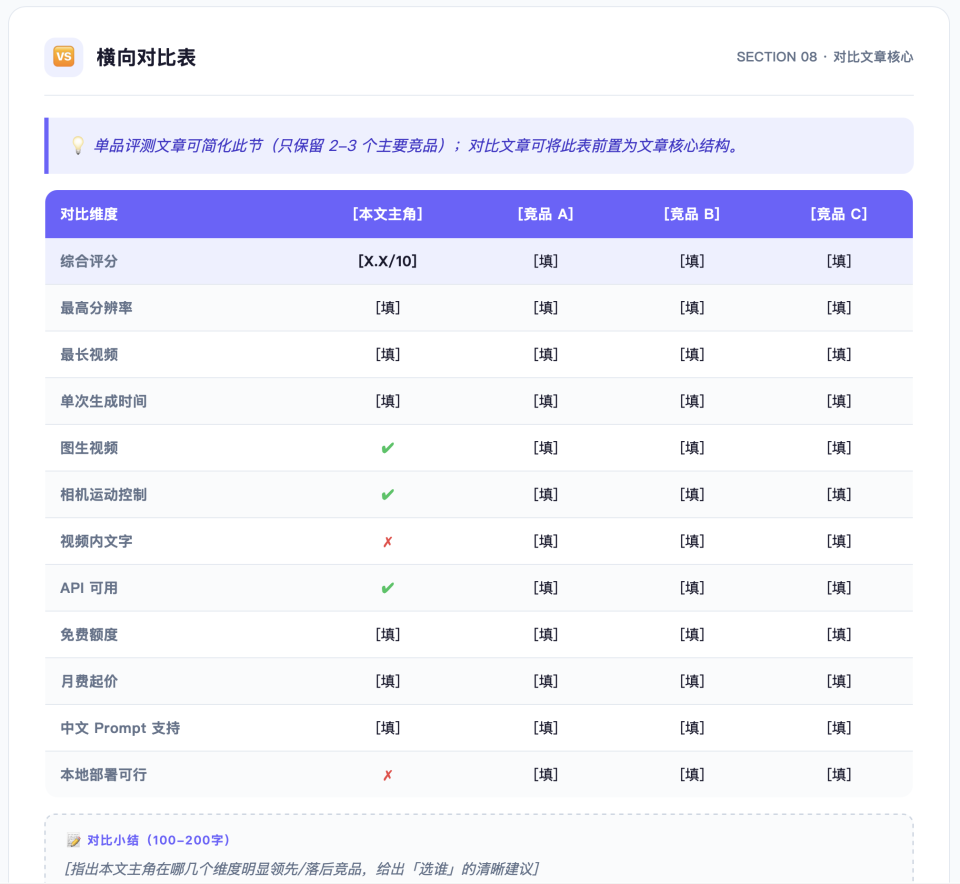The image size is (960, 884).
Task: Click the API 可用 cell under [竞品 B]
Action: [692, 588]
